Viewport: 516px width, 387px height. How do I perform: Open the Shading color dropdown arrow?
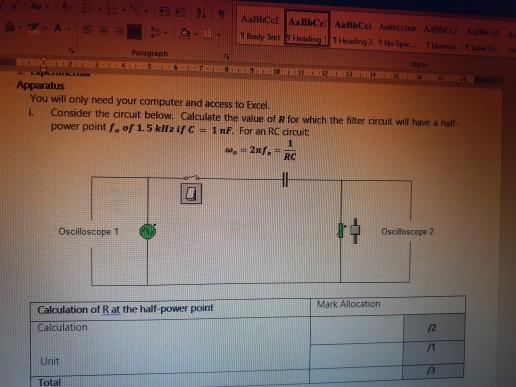[196, 34]
